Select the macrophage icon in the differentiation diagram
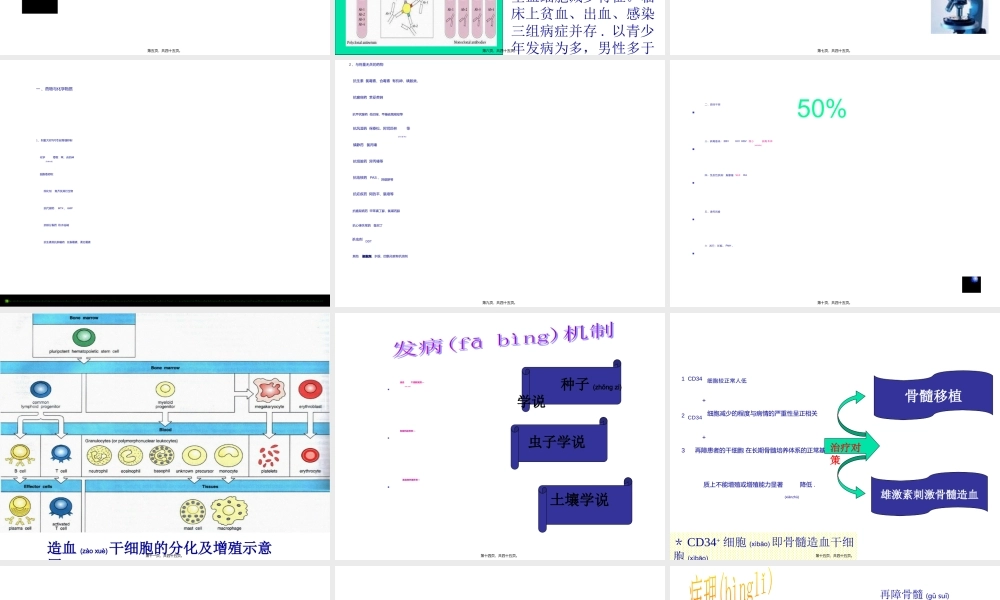Image resolution: width=1000 pixels, height=600 pixels. (228, 511)
